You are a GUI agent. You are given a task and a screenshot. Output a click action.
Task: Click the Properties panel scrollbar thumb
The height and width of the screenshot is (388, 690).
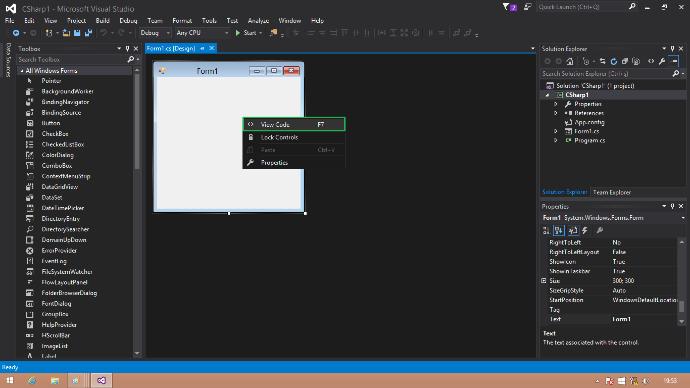(682, 306)
